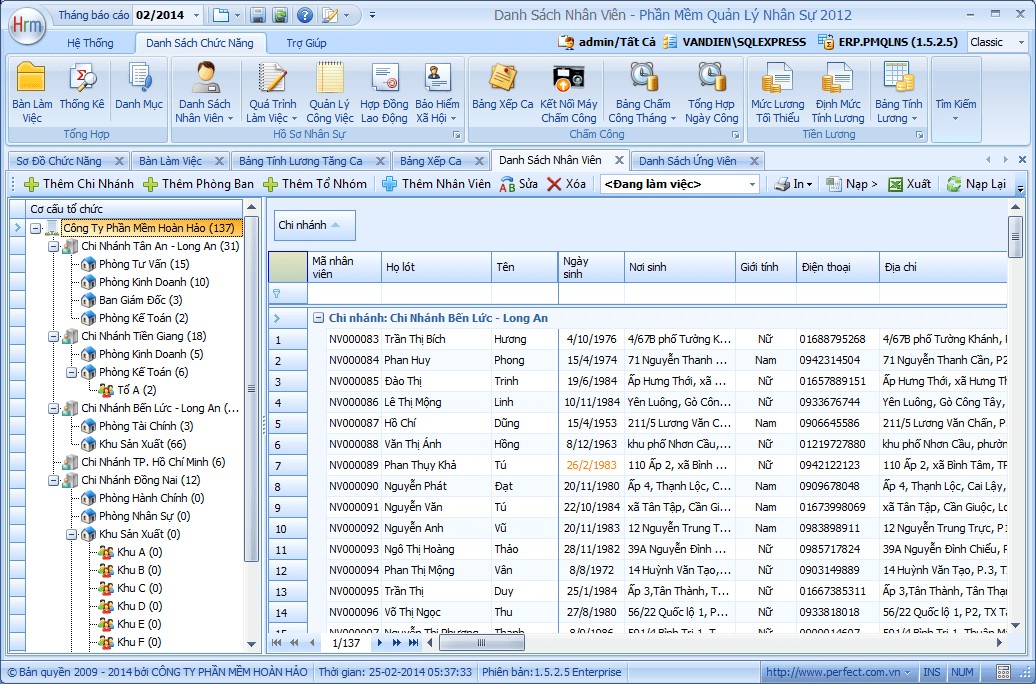Collapse Chi Nhánh Tân An - Long An node

click(54, 246)
